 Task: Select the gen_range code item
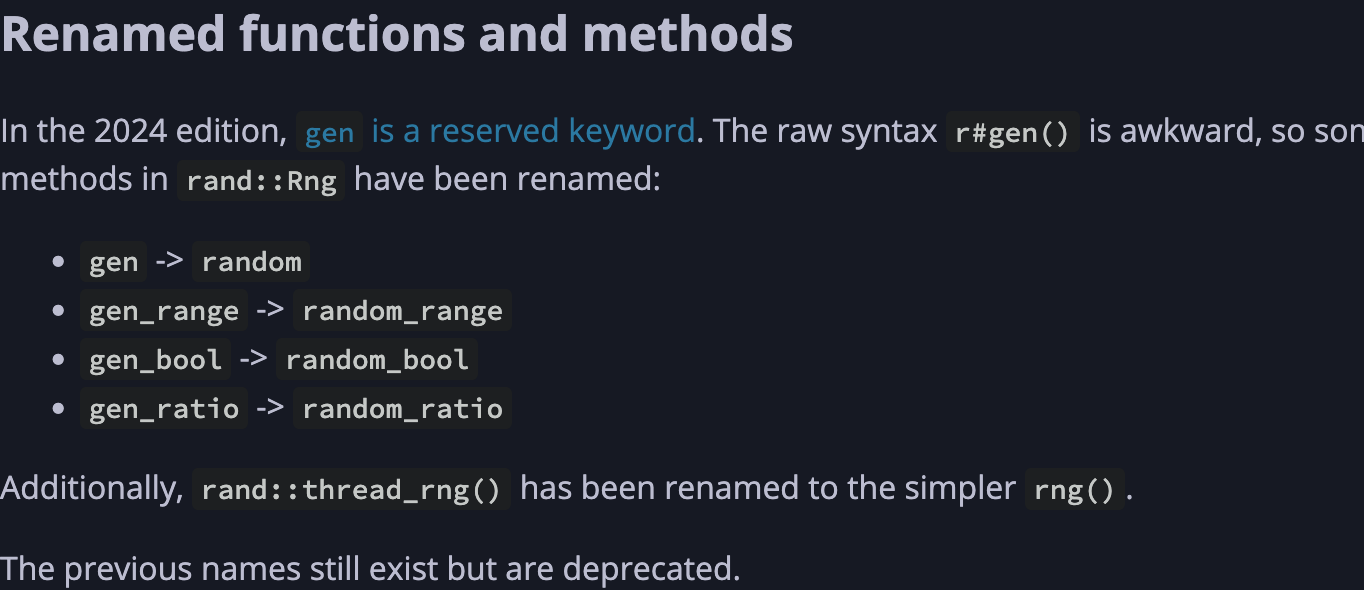tap(163, 312)
